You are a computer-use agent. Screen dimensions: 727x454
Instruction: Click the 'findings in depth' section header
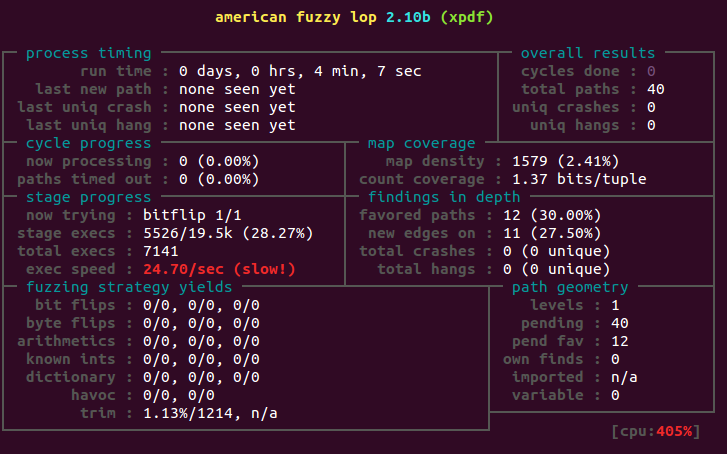point(444,198)
